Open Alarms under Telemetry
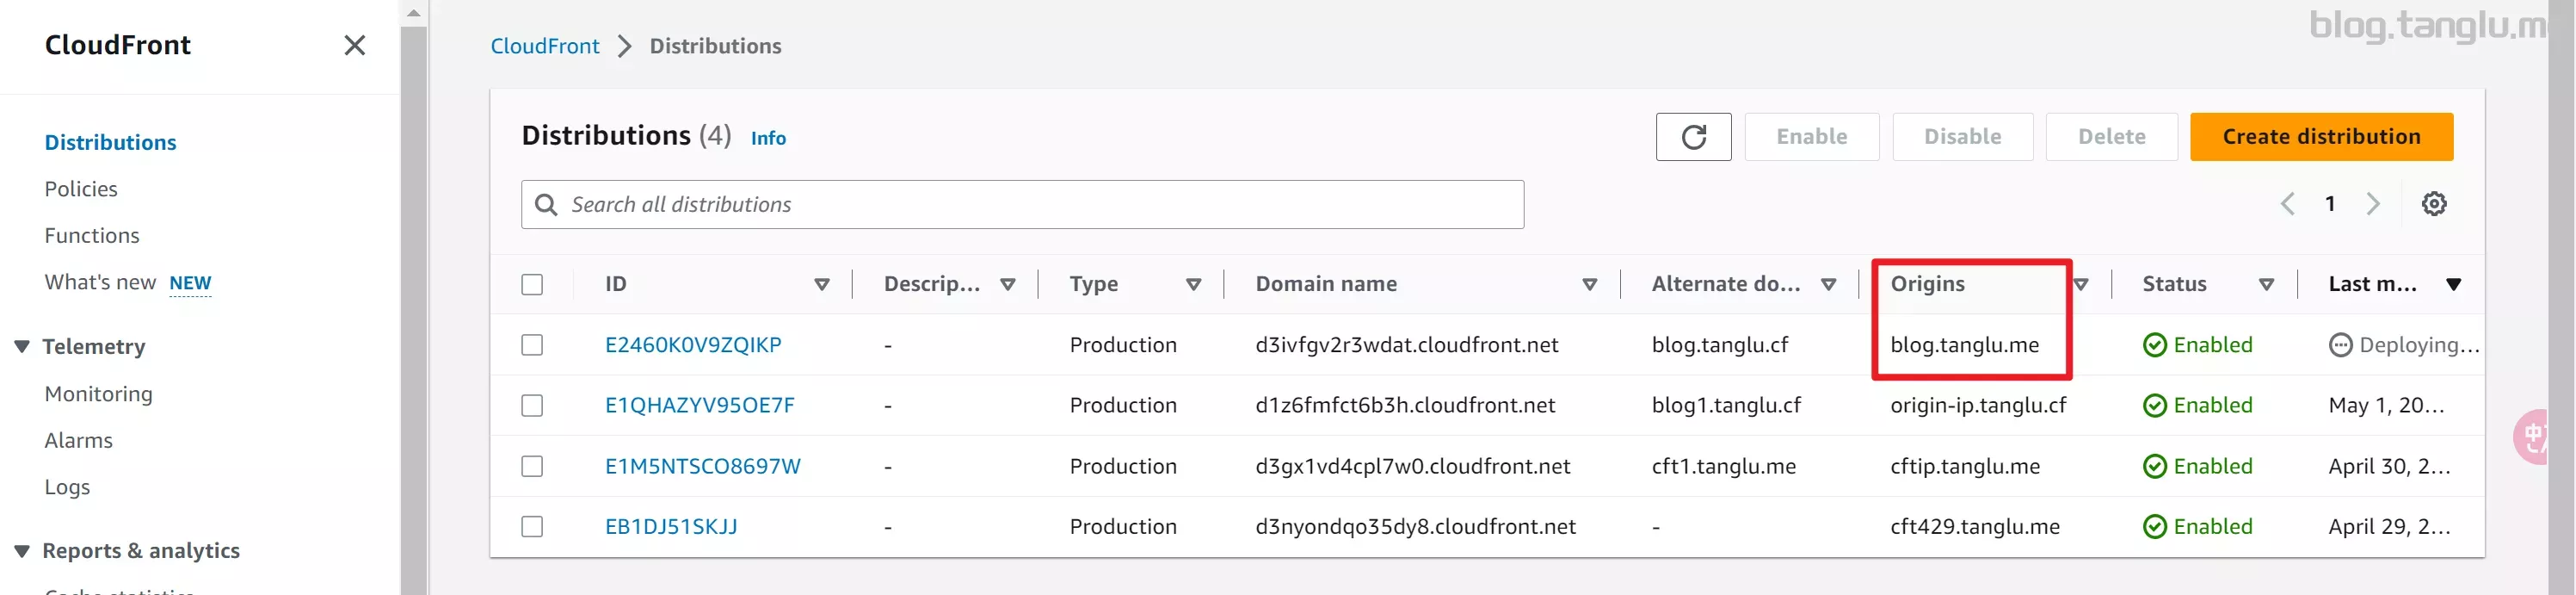2576x595 pixels. coord(78,441)
